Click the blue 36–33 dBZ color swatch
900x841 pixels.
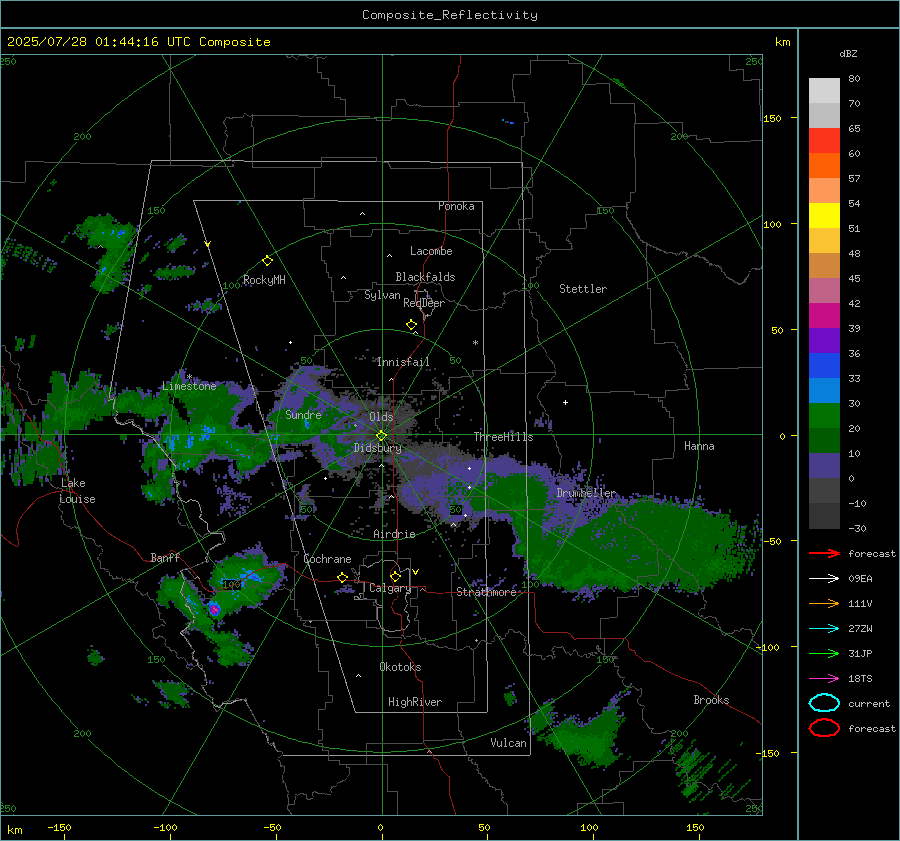coord(824,366)
